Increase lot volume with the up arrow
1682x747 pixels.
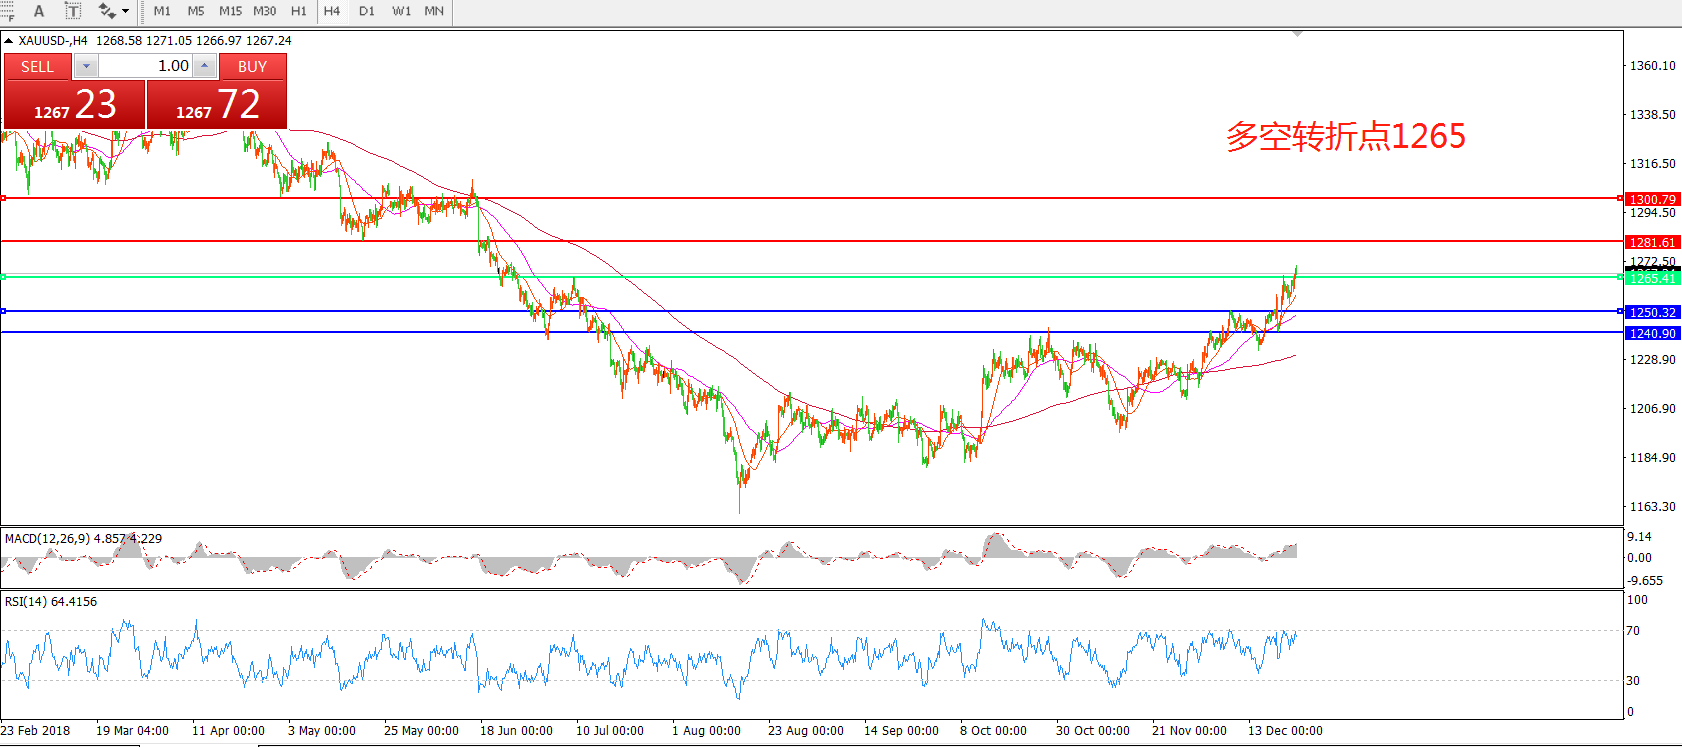204,66
